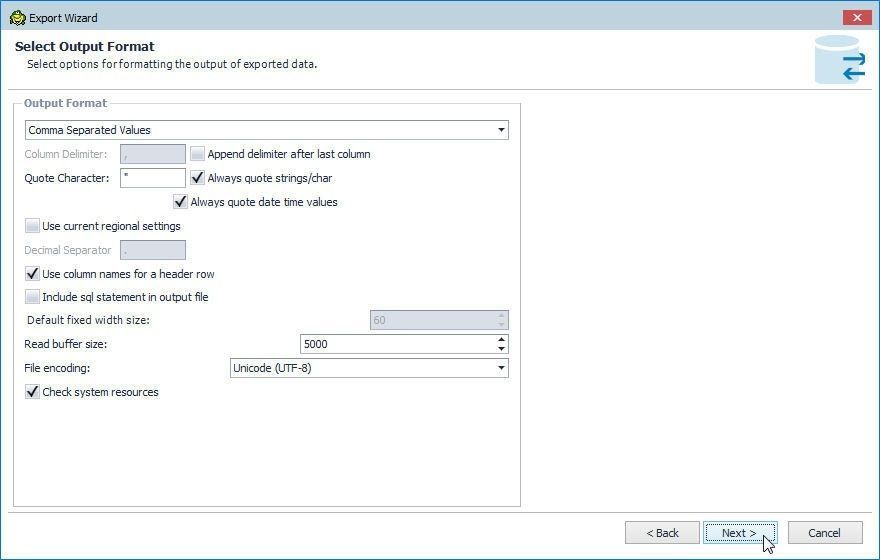Image resolution: width=880 pixels, height=560 pixels.
Task: Go to the previous step with Back
Action: coord(662,533)
